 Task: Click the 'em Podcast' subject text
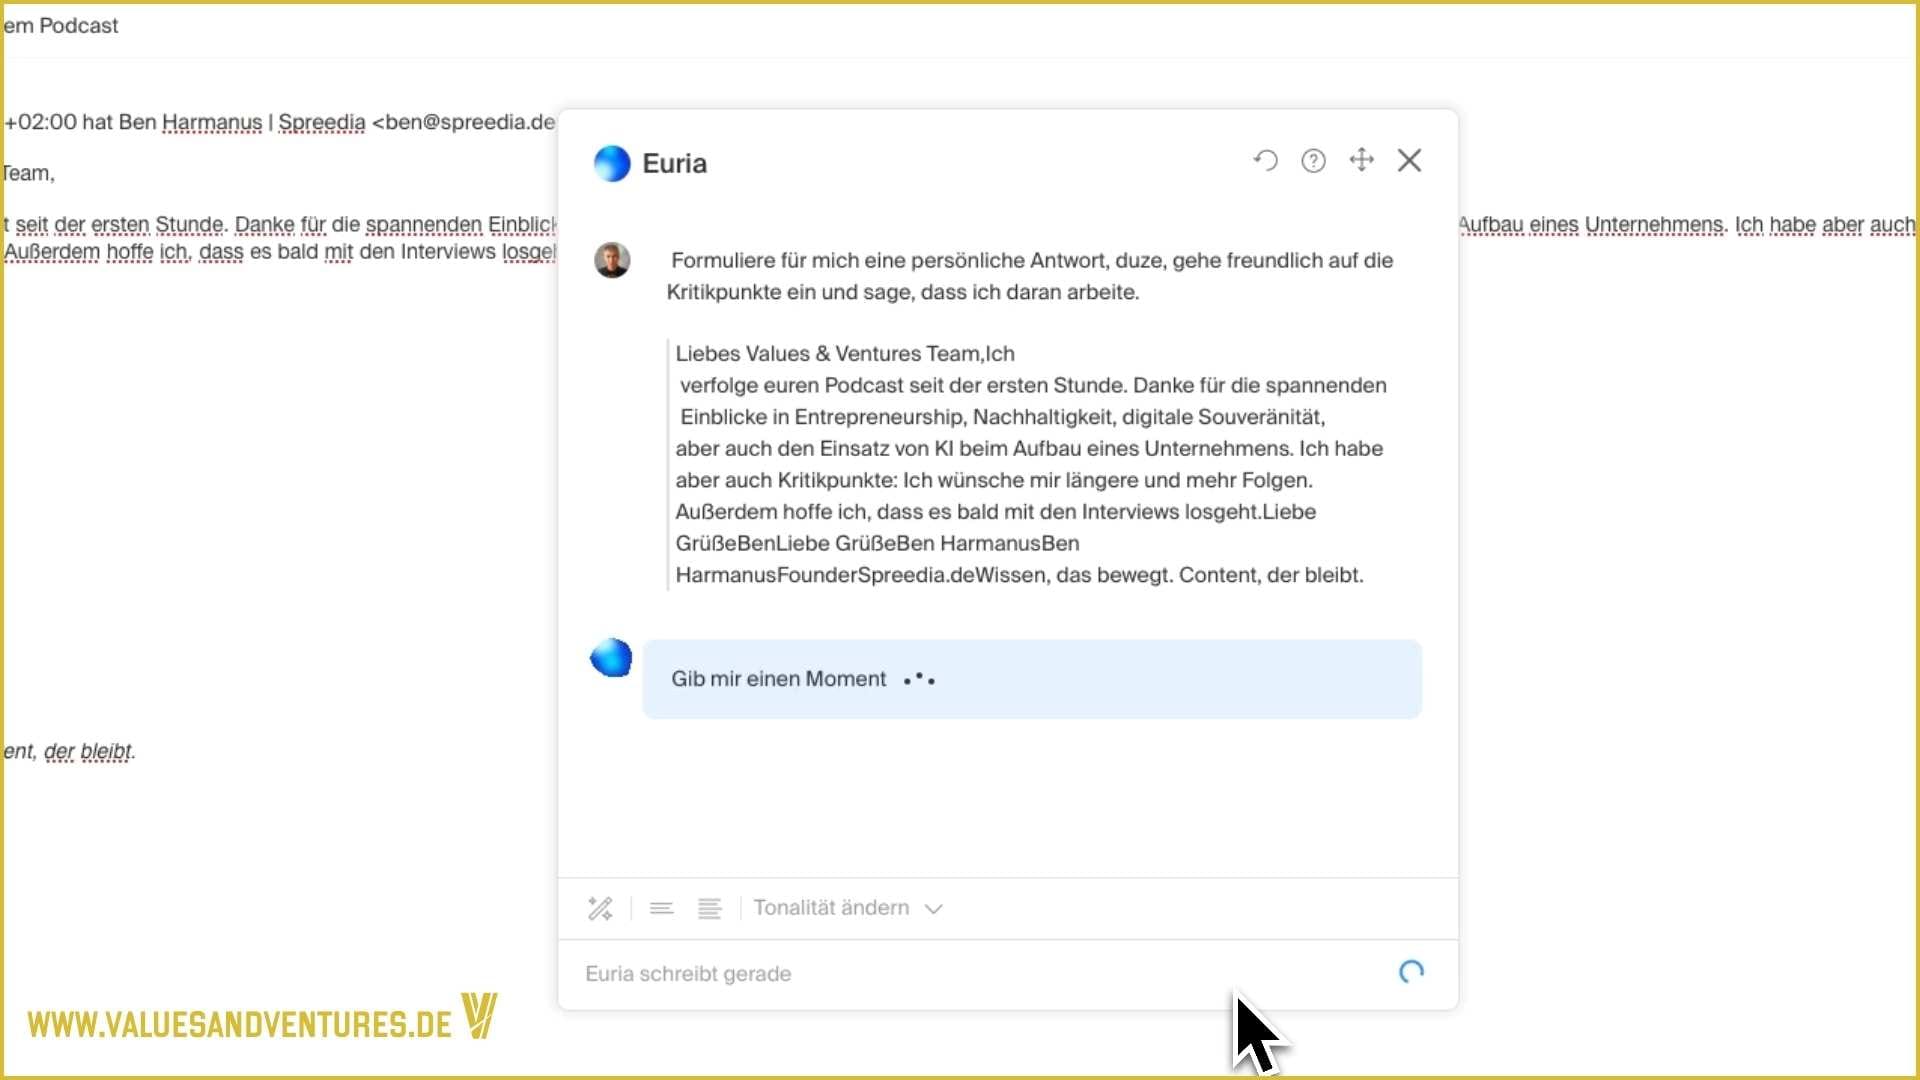[x=61, y=26]
